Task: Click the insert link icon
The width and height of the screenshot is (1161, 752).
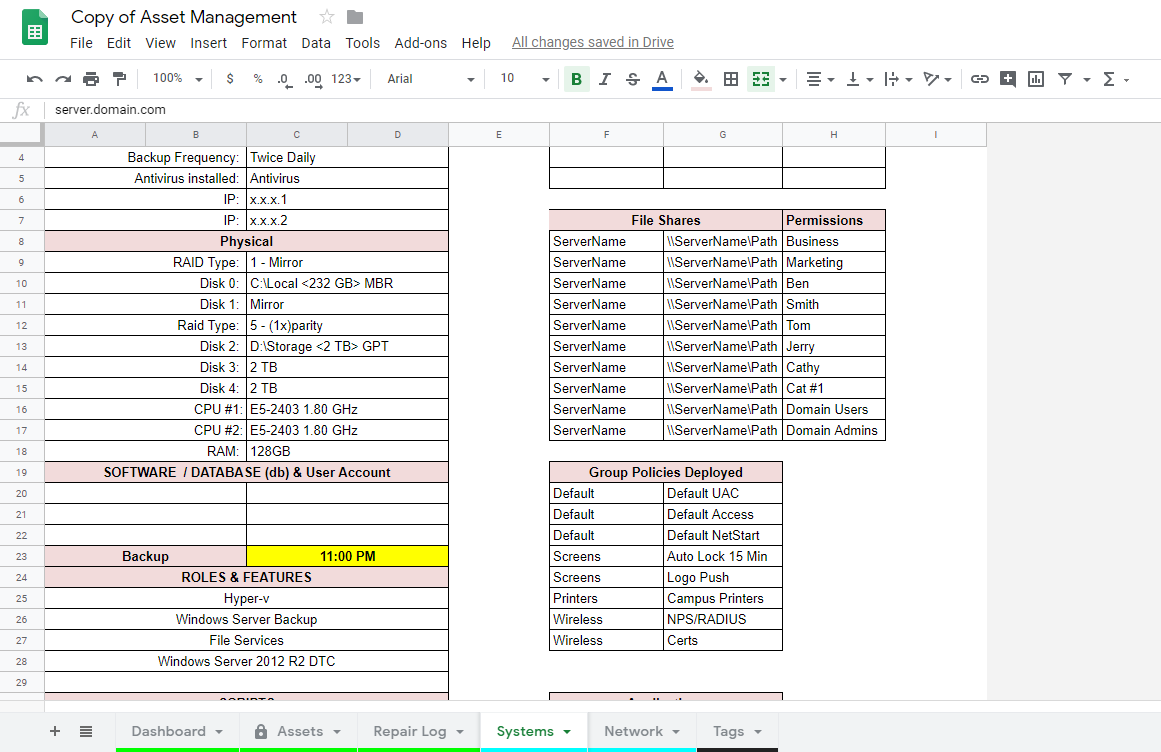Action: click(x=980, y=79)
